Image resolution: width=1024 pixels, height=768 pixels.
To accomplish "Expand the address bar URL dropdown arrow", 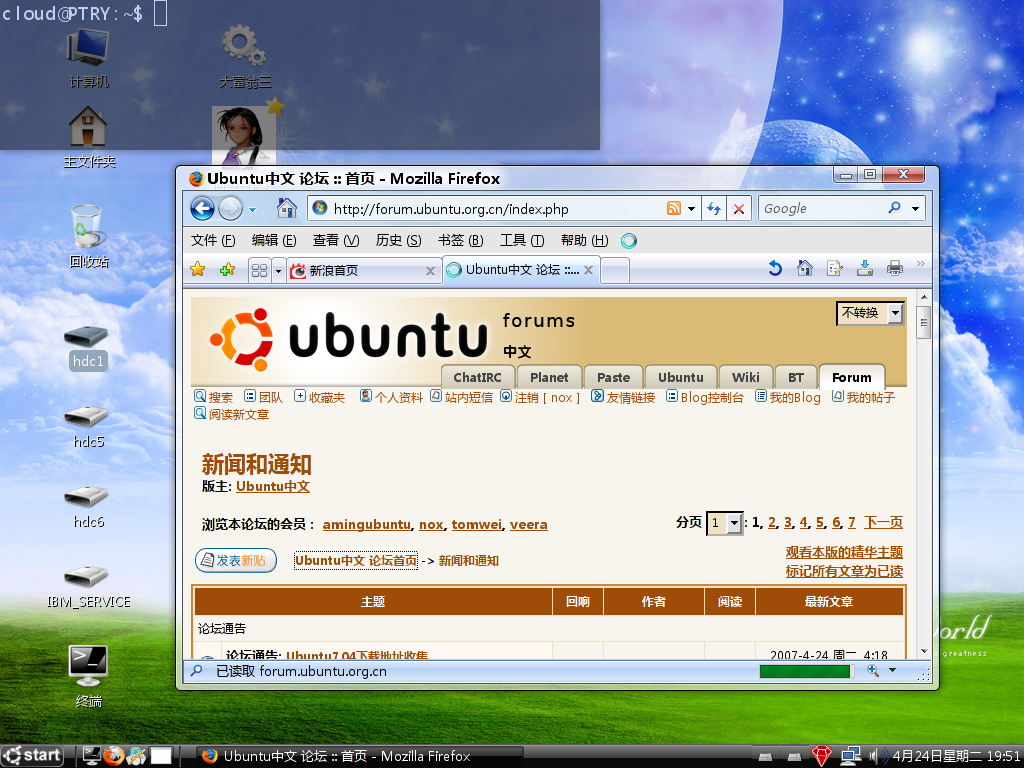I will (691, 209).
